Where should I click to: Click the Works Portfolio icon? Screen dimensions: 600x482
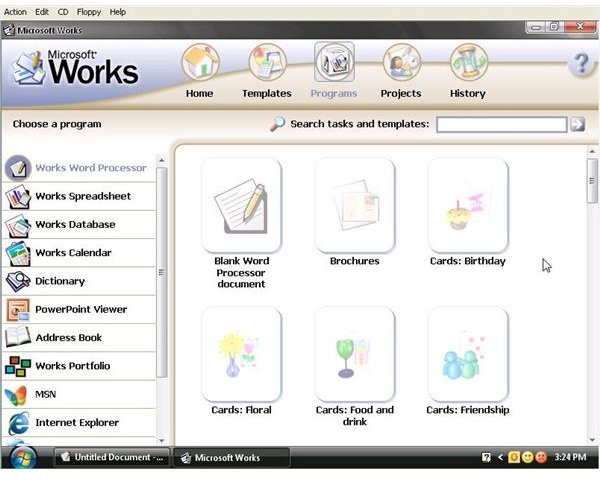(x=18, y=366)
